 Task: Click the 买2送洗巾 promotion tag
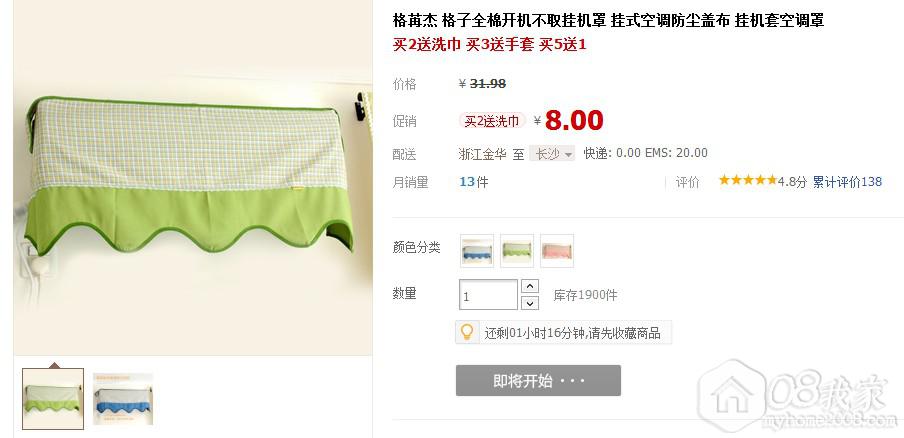point(492,121)
